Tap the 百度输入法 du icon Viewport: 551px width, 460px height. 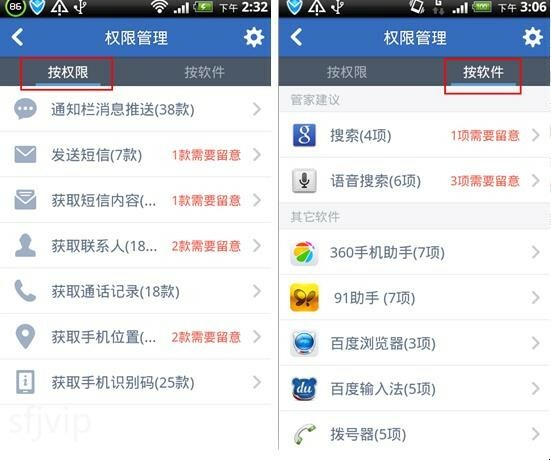(304, 389)
